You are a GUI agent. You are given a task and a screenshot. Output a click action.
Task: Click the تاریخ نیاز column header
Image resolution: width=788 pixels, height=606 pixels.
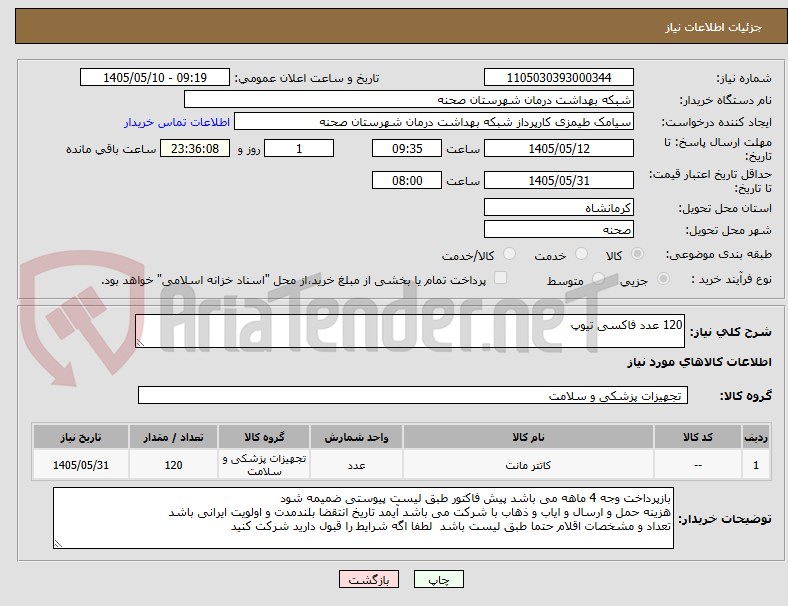coord(81,437)
